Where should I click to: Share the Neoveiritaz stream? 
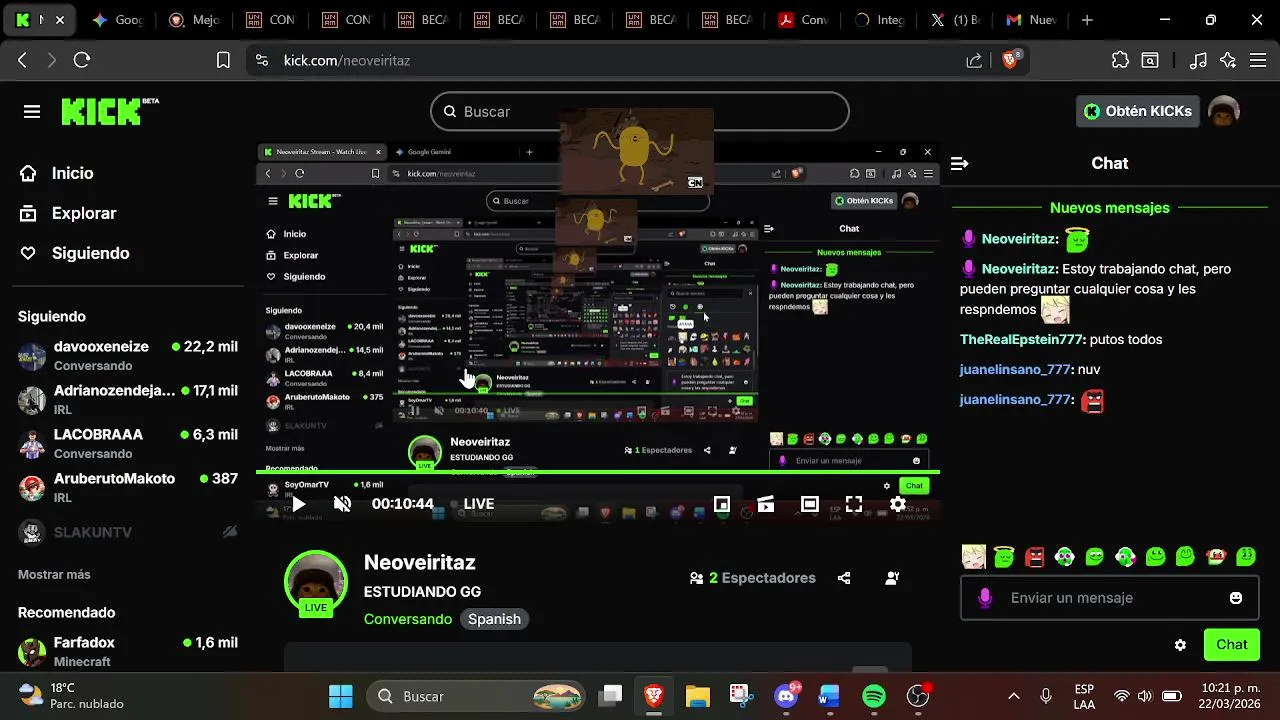844,578
